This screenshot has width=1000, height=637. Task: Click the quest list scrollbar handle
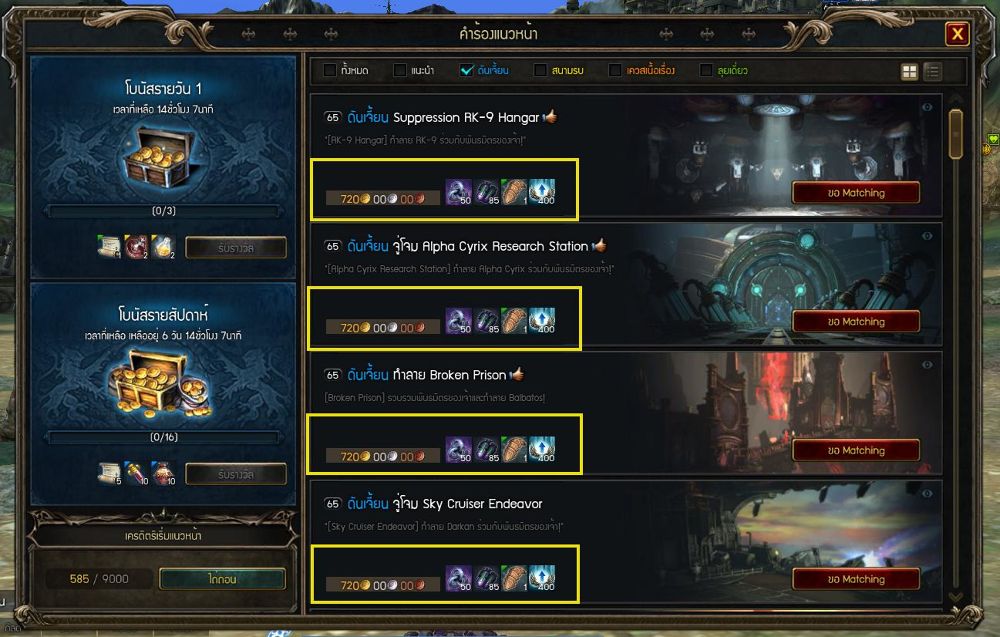955,134
